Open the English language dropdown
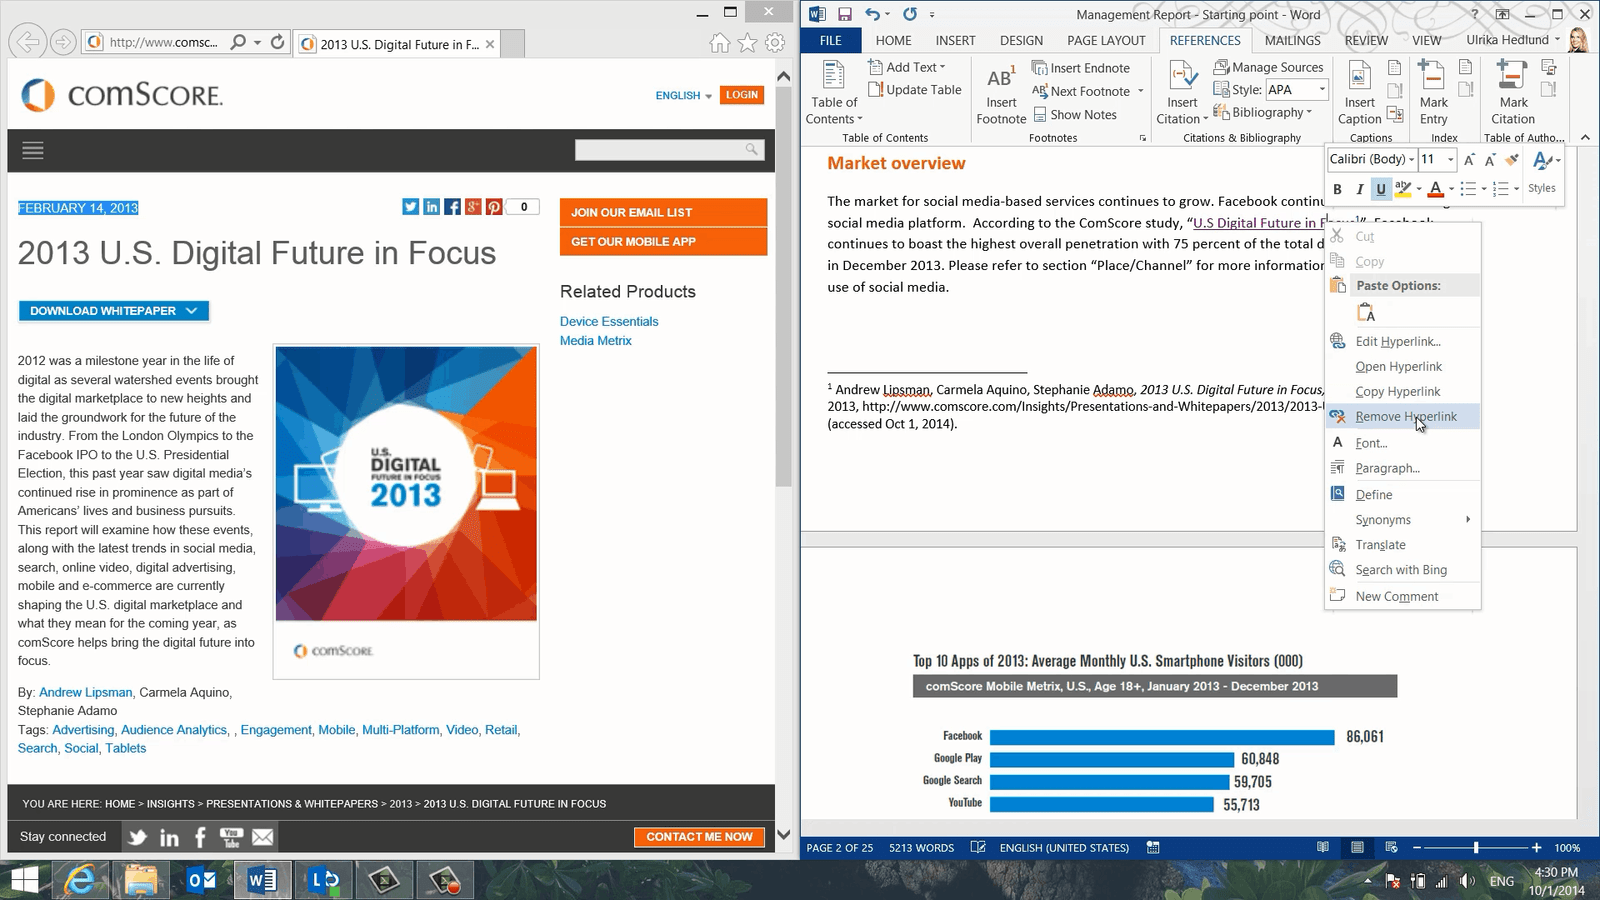Viewport: 1600px width, 900px height. tap(684, 96)
